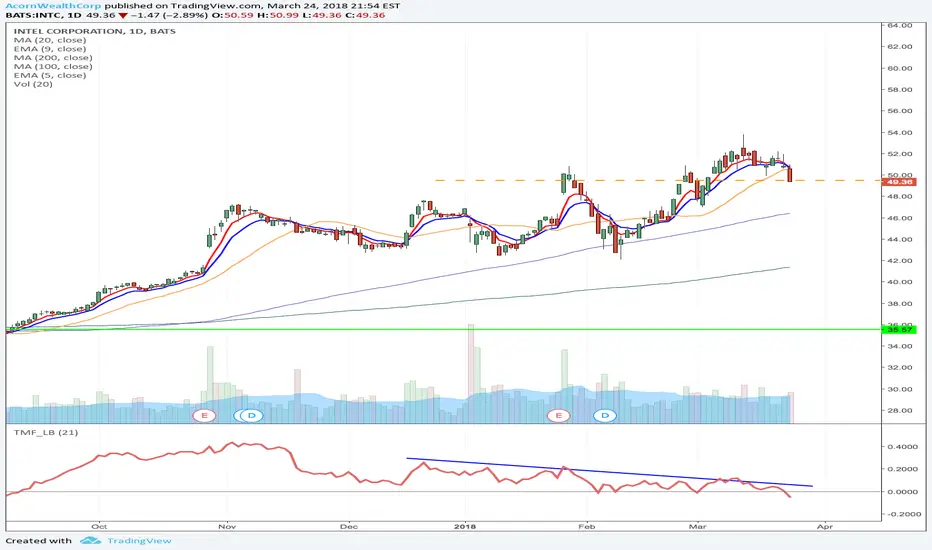Click the earnings 'E' marker in late January
The height and width of the screenshot is (550, 932).
[x=559, y=415]
